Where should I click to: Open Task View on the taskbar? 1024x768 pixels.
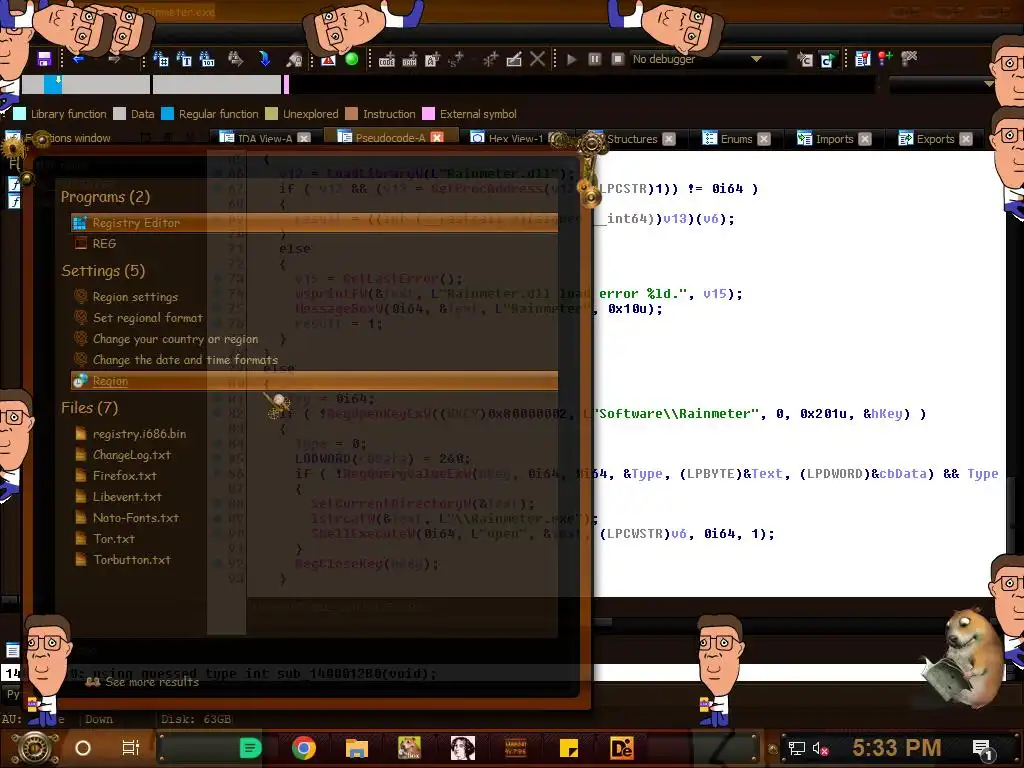click(x=131, y=748)
